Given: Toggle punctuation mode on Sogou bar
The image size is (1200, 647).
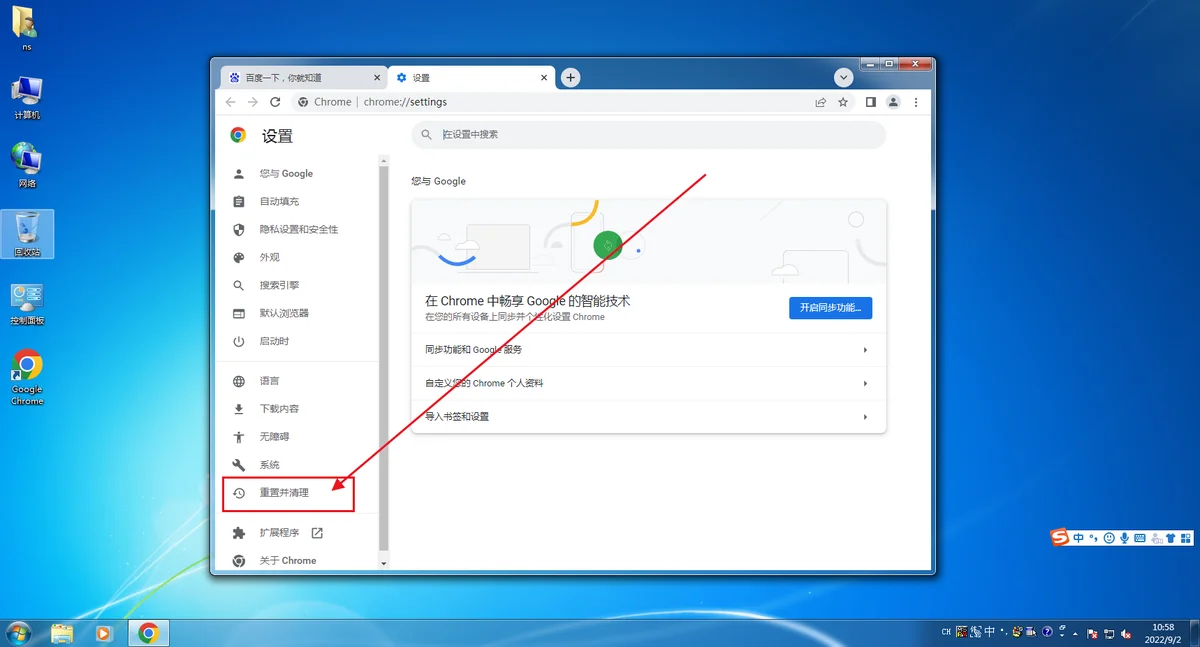Looking at the screenshot, I should click(1093, 538).
